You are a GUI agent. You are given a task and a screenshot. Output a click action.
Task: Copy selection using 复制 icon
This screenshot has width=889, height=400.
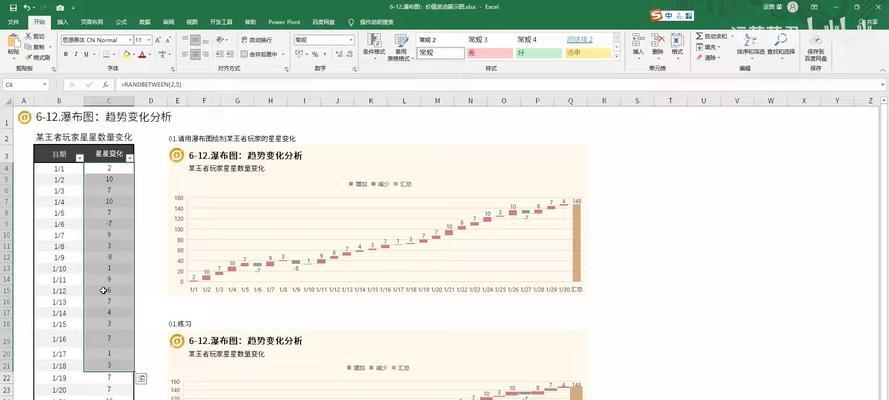pyautogui.click(x=35, y=46)
